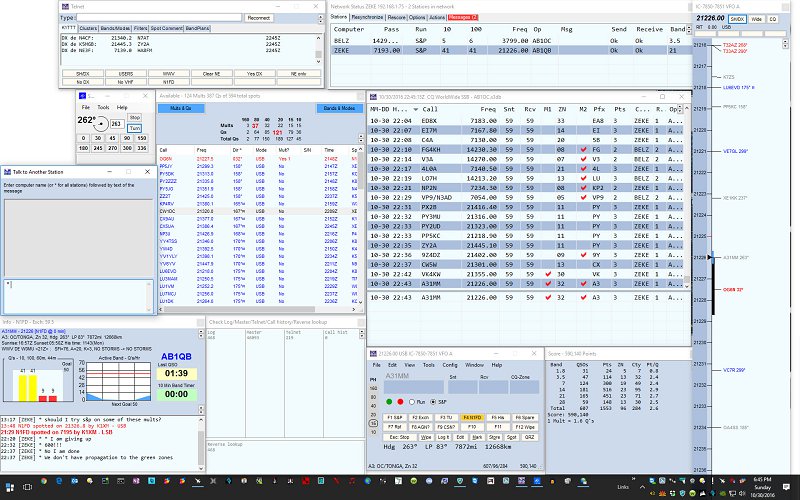The width and height of the screenshot is (800, 500).
Task: Select the Run radio button
Action: click(x=412, y=402)
